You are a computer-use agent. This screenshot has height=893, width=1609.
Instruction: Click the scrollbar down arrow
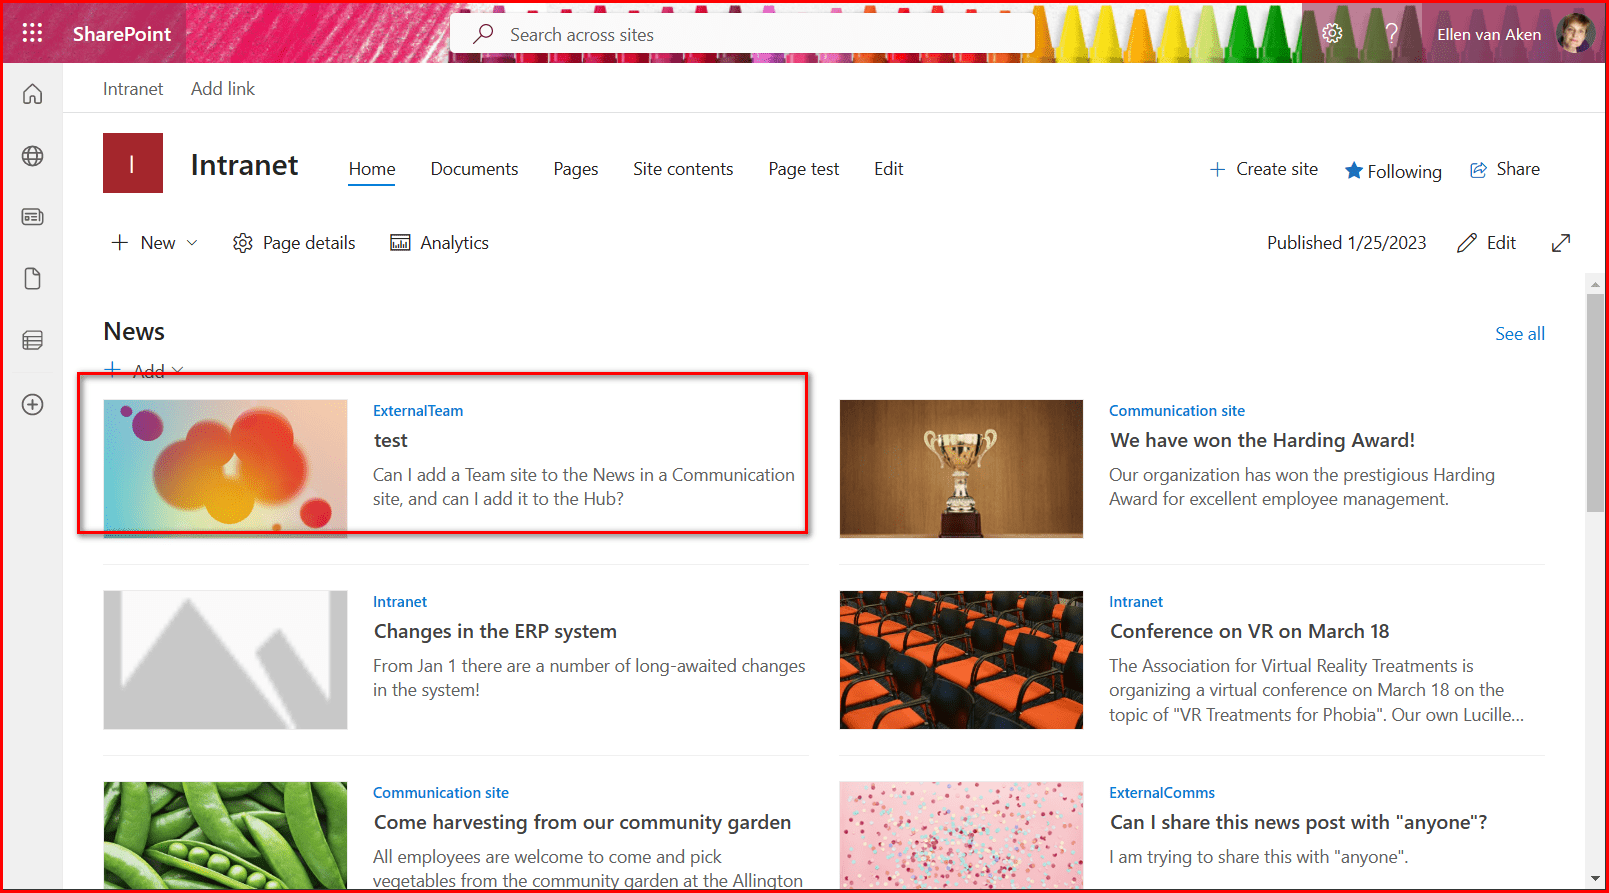pyautogui.click(x=1595, y=879)
